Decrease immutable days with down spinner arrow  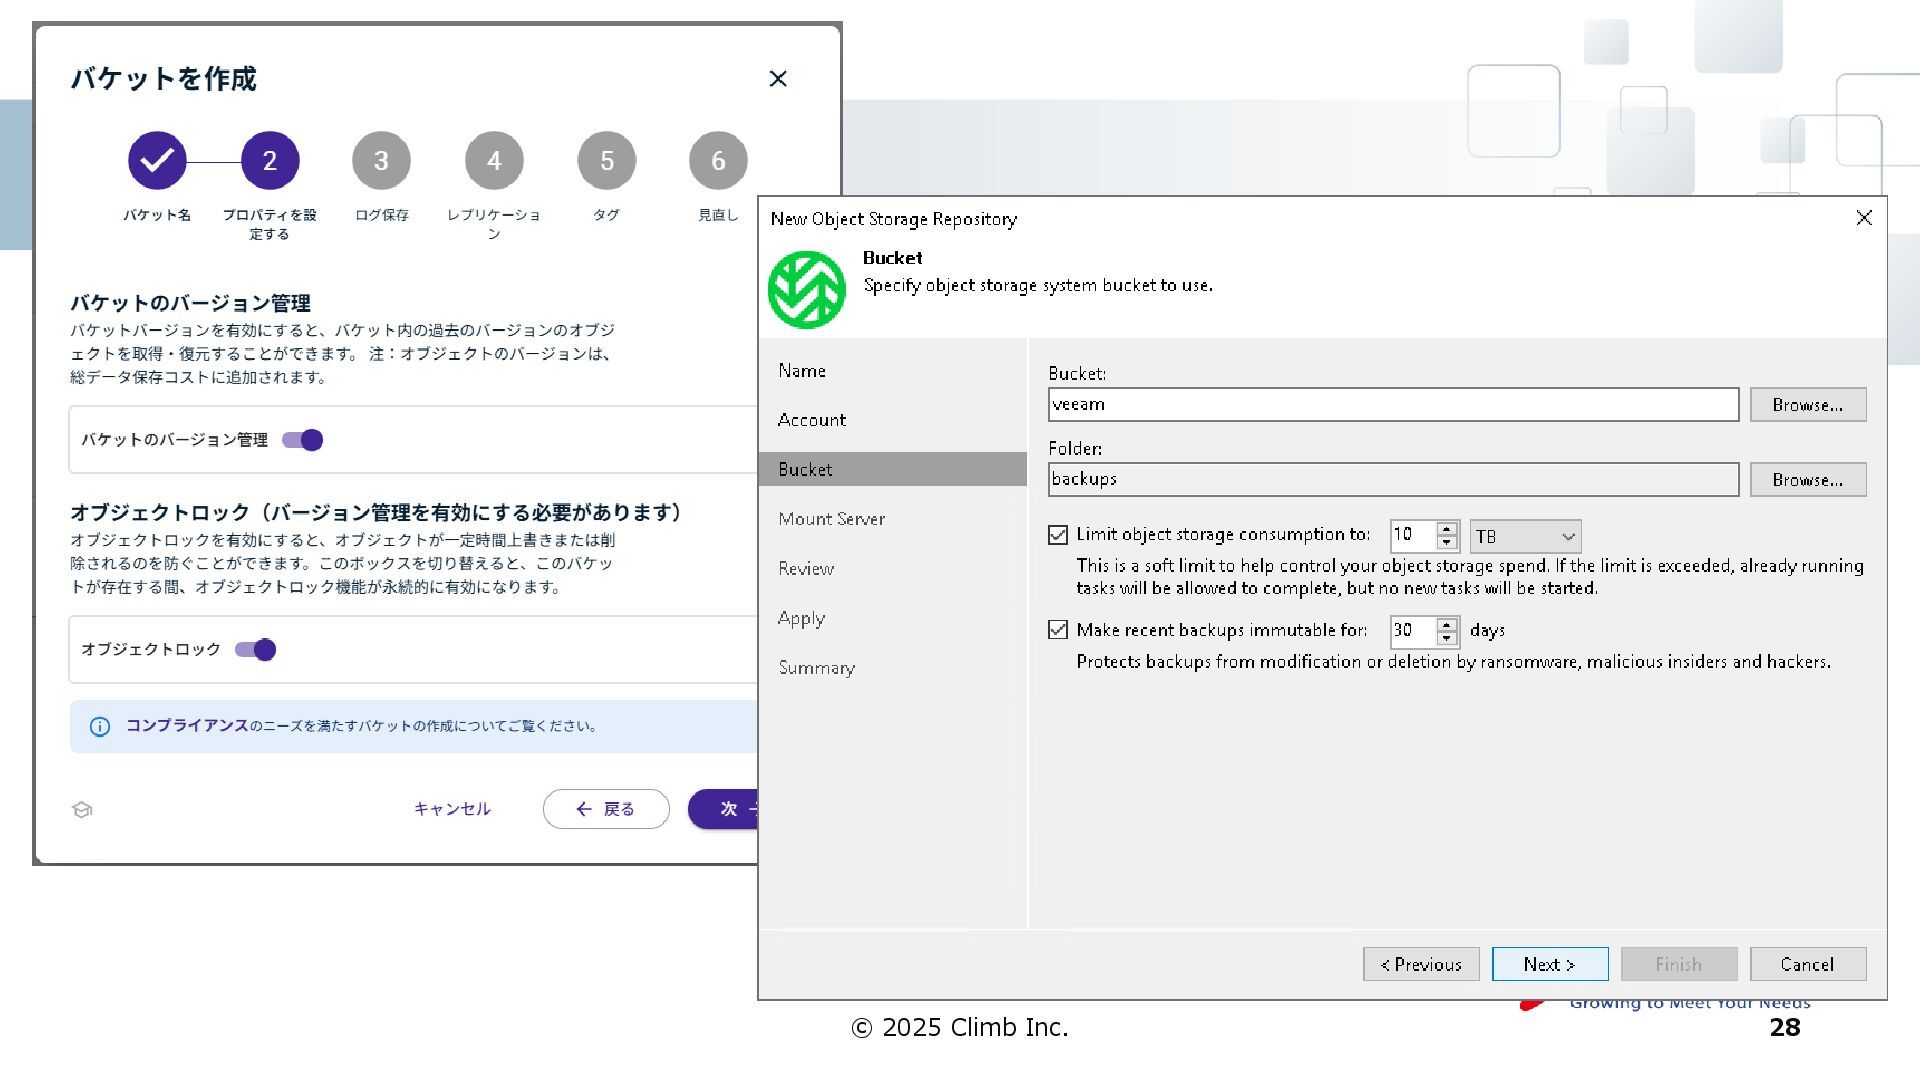tap(1447, 638)
